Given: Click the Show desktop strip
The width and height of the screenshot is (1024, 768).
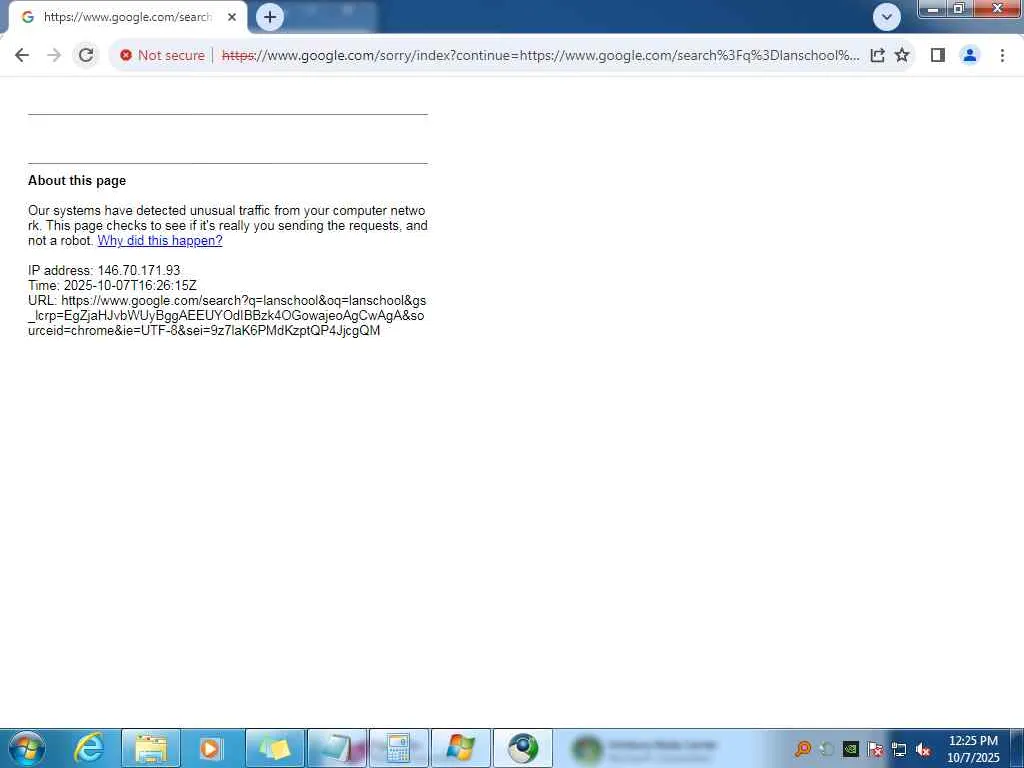Looking at the screenshot, I should tap(1017, 748).
